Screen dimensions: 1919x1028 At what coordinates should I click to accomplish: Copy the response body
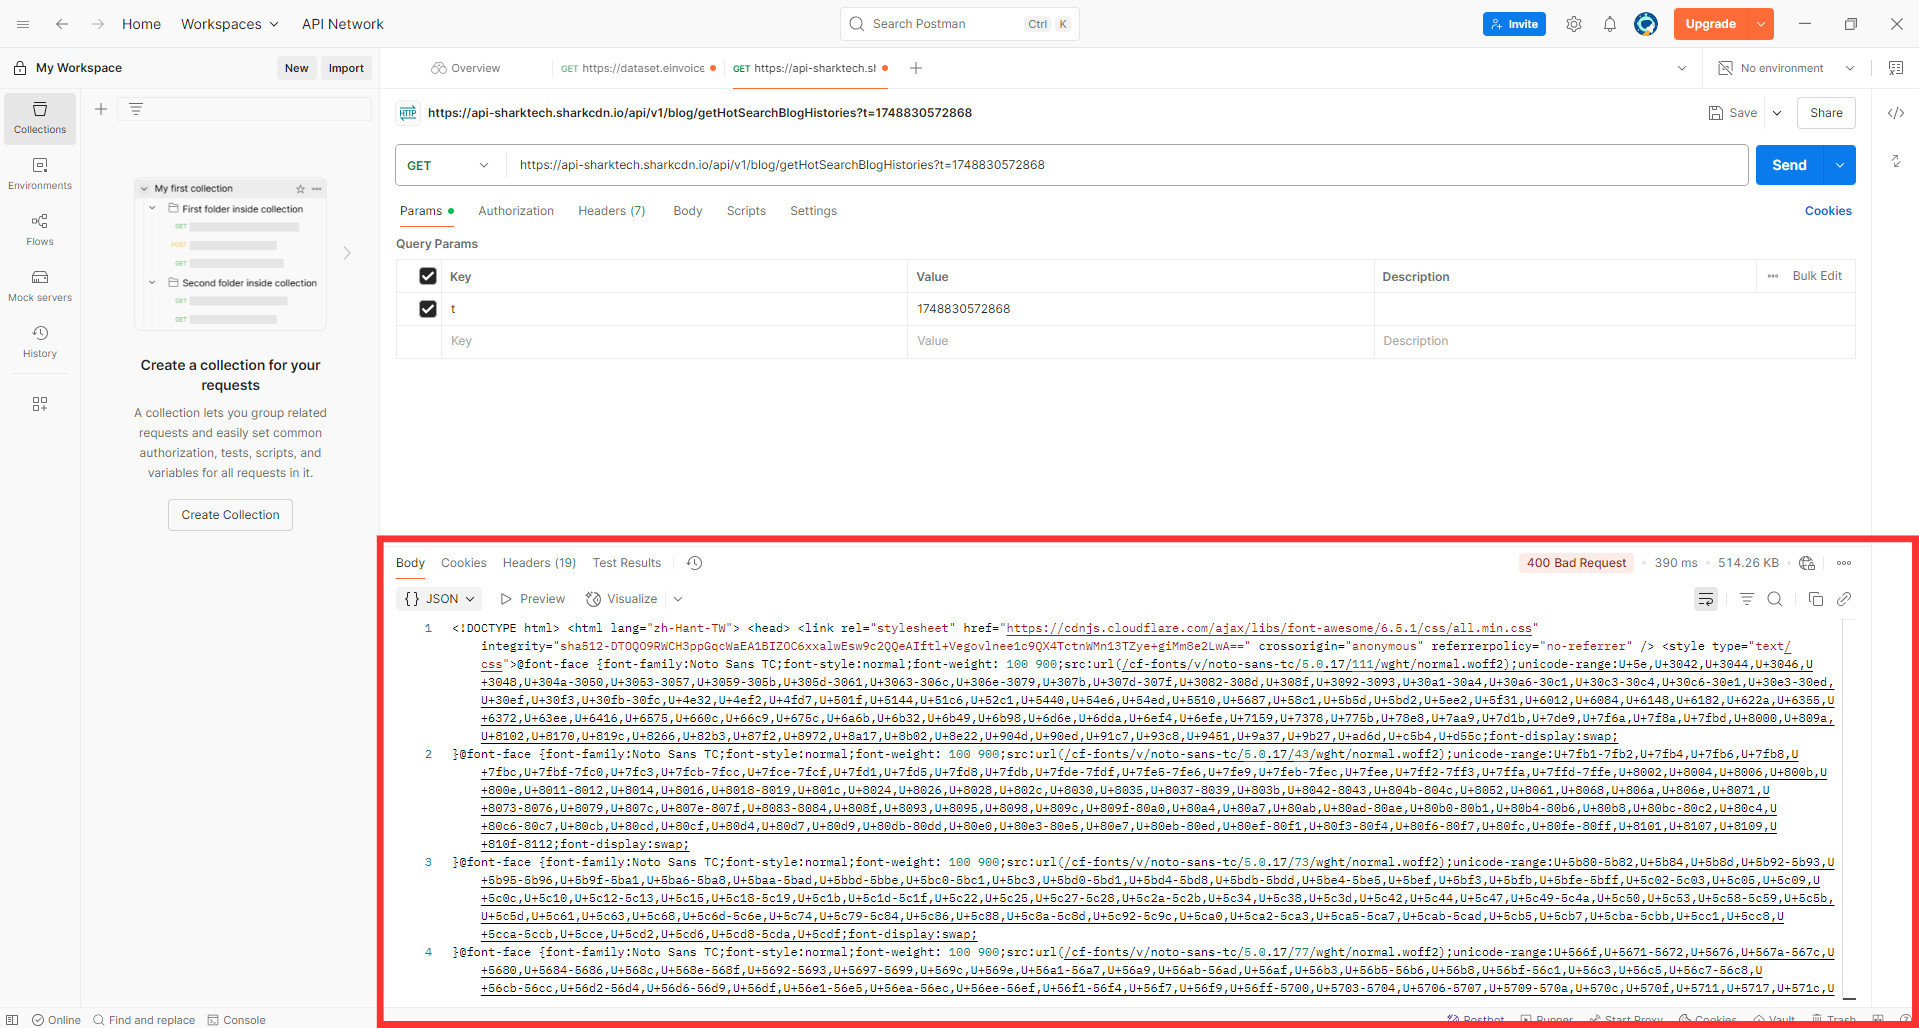click(x=1816, y=599)
